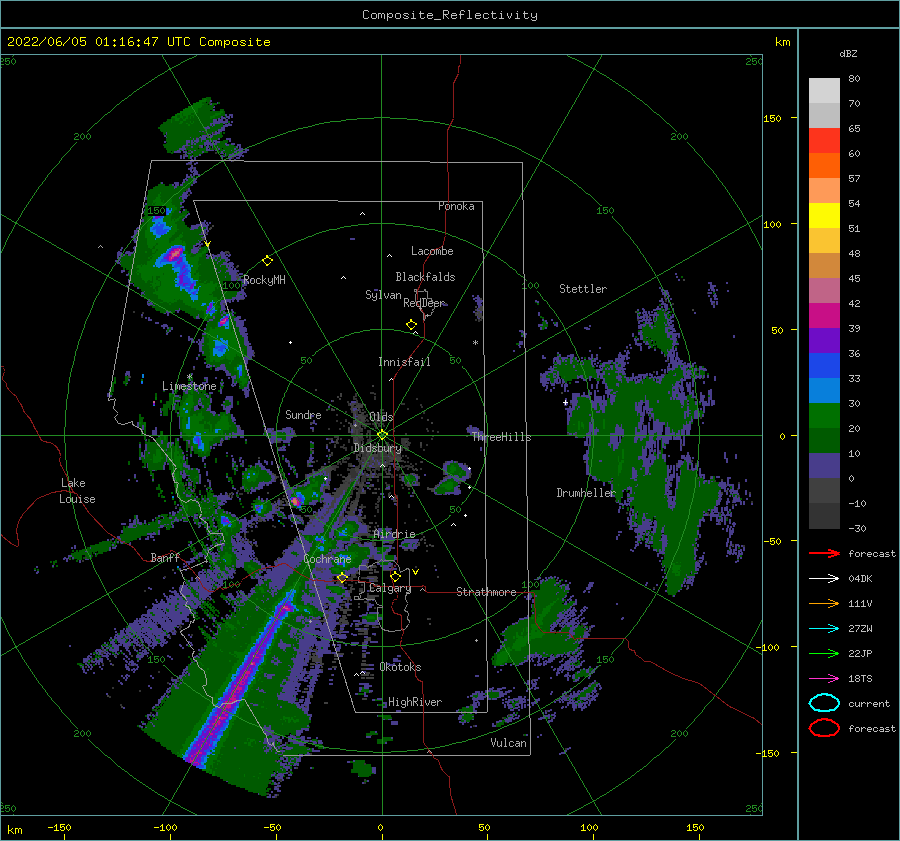Click the yellow diamond marker near RockyMH
The width and height of the screenshot is (900, 841).
click(x=267, y=261)
